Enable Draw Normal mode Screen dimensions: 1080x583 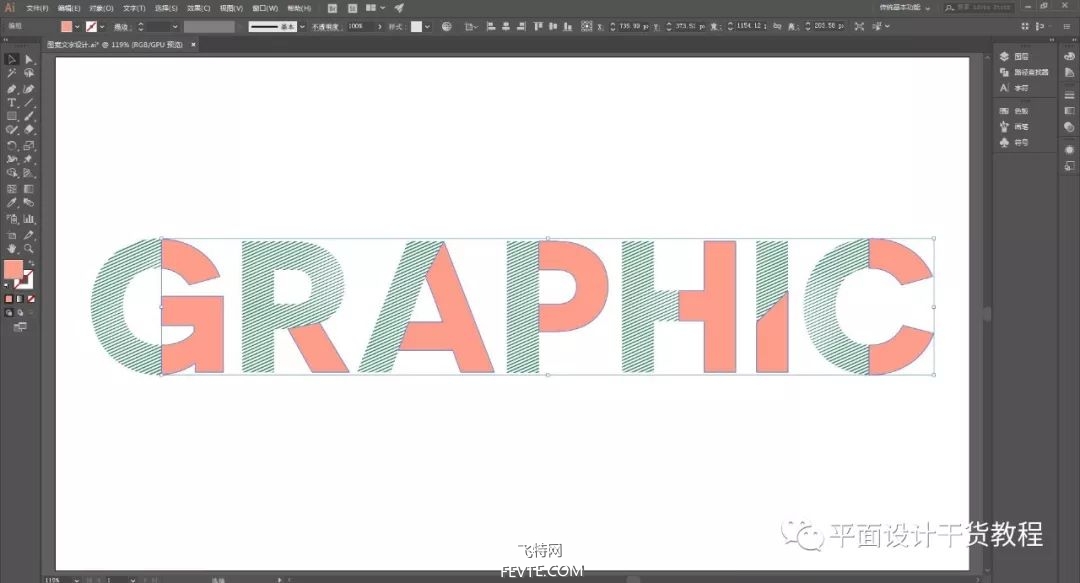[x=9, y=313]
